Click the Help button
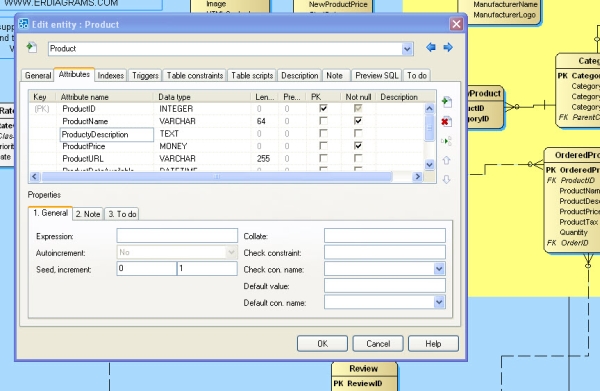 click(433, 344)
